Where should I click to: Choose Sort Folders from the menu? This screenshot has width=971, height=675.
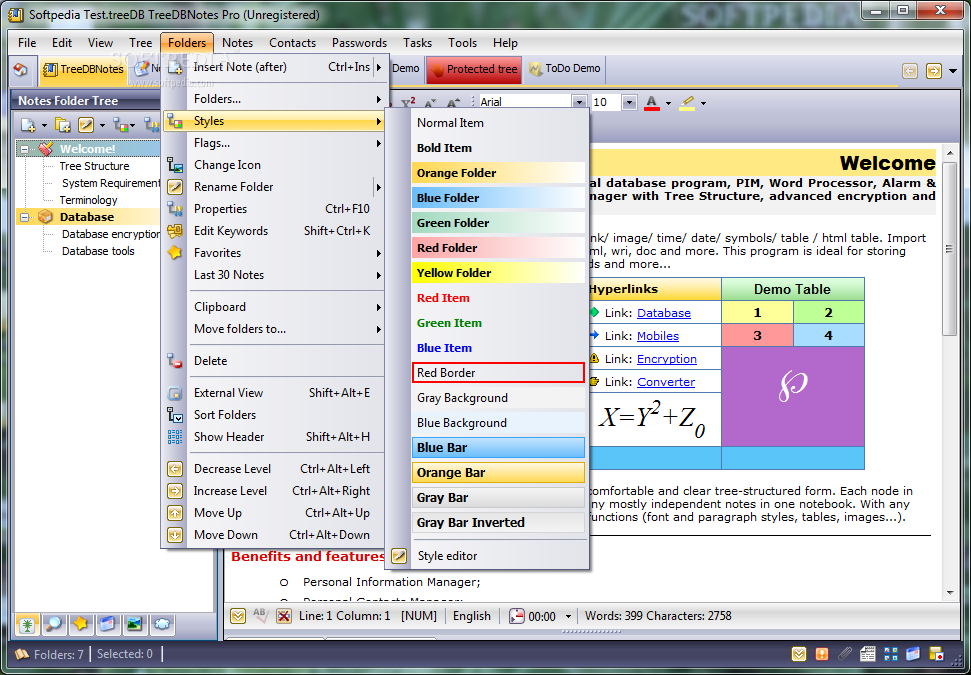point(273,414)
